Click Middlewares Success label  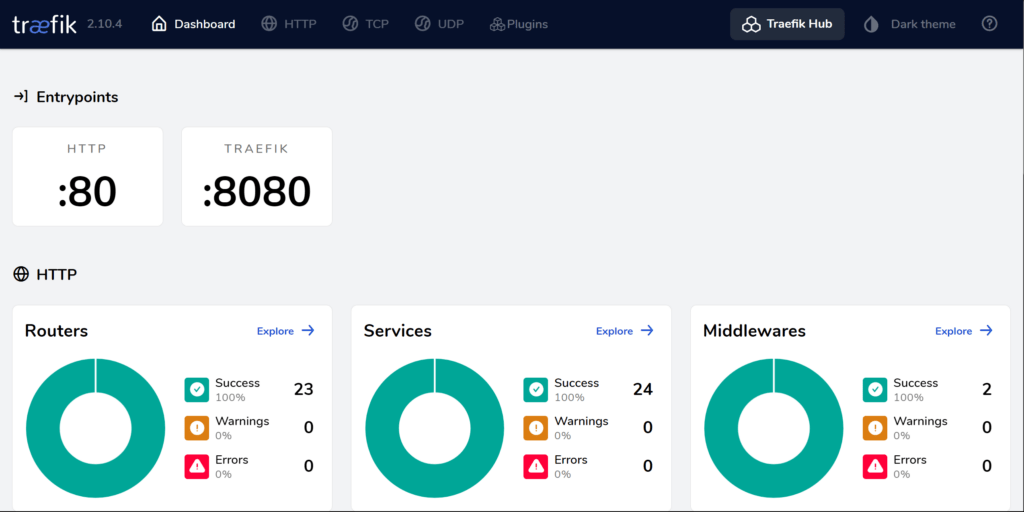pos(916,383)
